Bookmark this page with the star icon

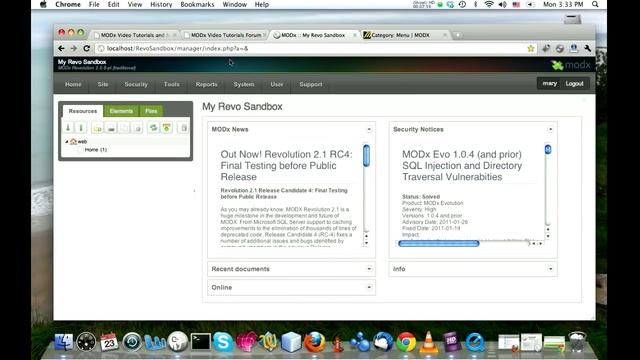pos(531,49)
